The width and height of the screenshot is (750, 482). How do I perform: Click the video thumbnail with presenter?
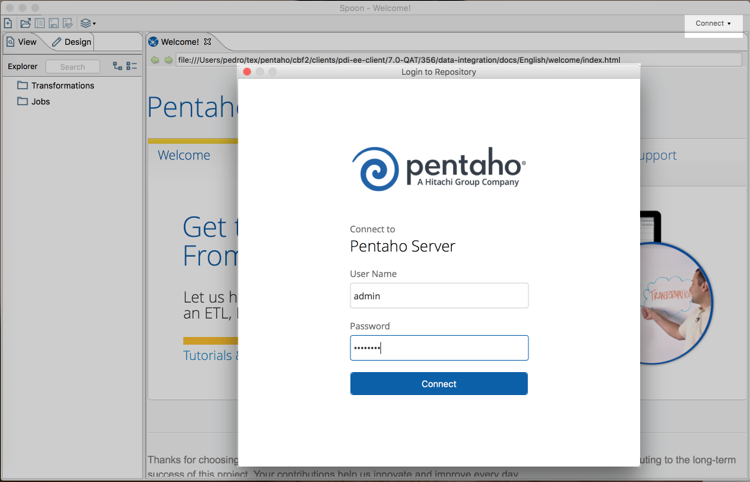coord(676,302)
